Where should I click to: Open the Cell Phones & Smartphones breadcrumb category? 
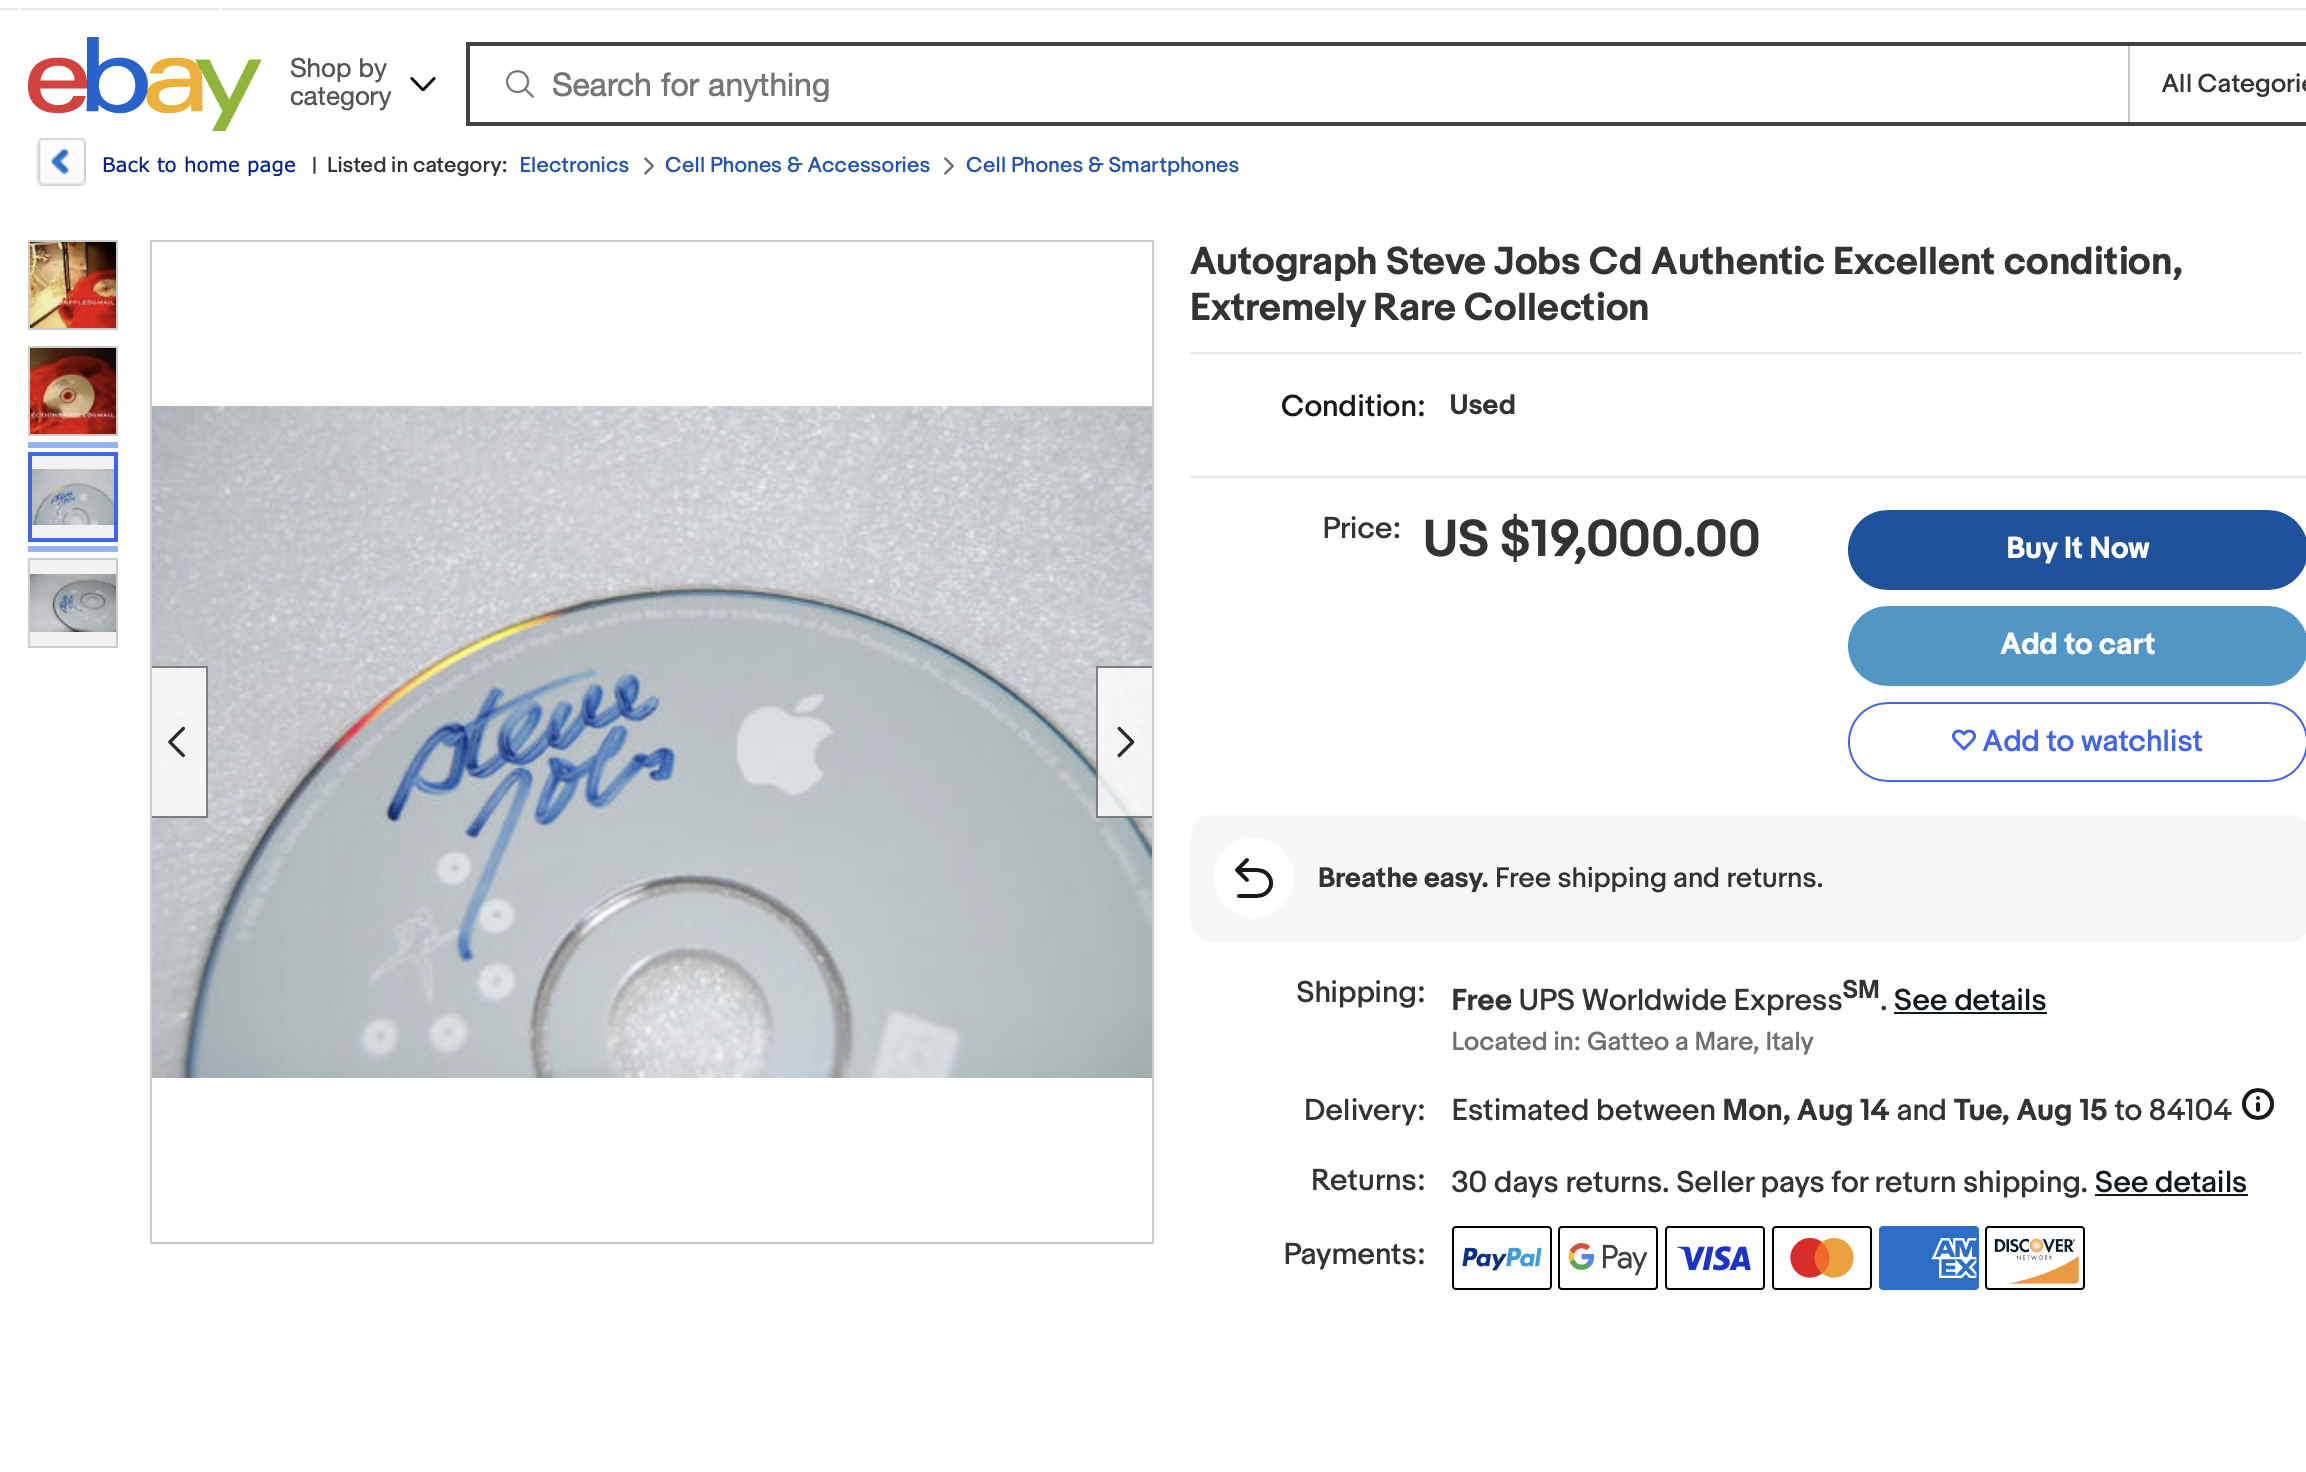tap(1101, 164)
